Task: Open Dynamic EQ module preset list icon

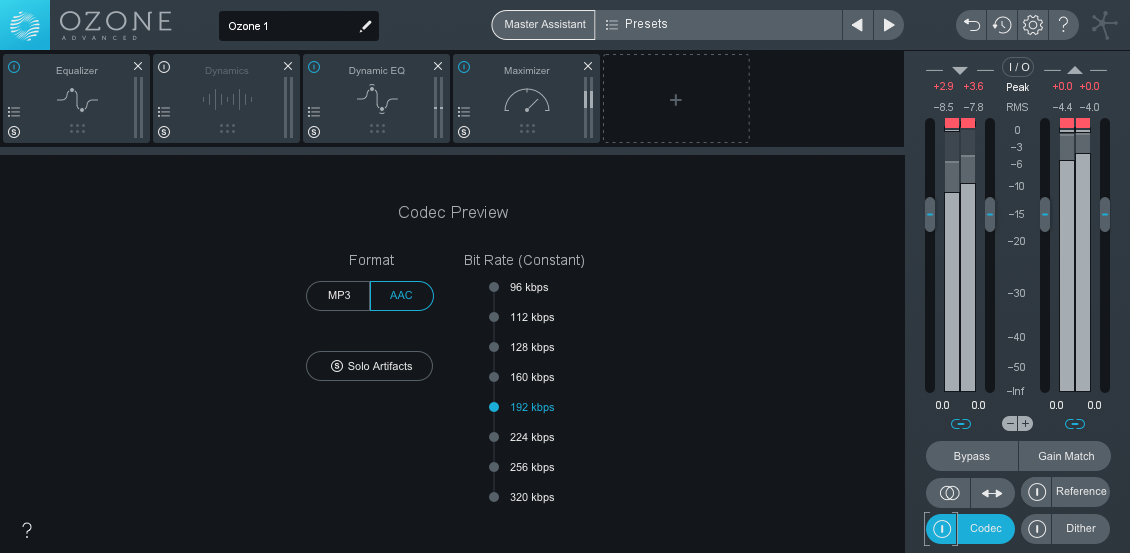Action: point(313,112)
